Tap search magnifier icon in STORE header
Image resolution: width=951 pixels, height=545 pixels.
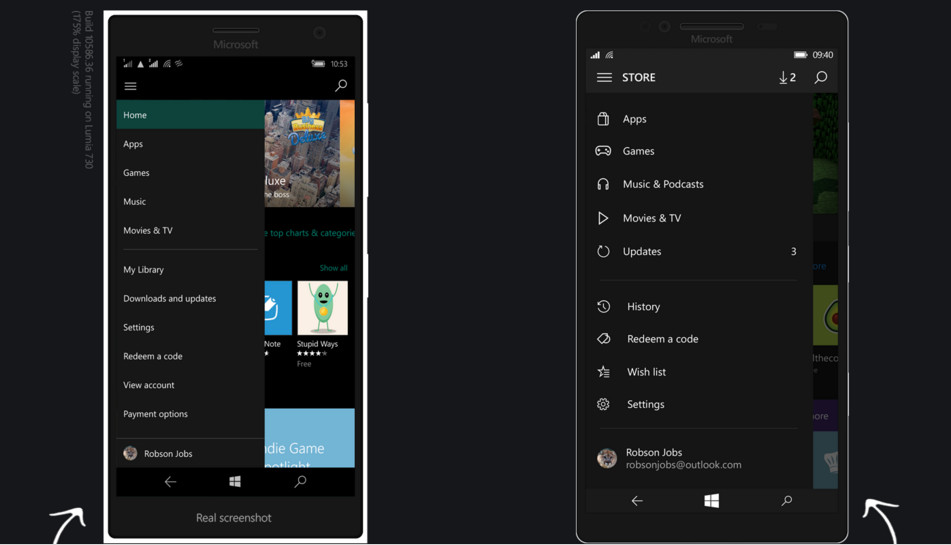(821, 78)
